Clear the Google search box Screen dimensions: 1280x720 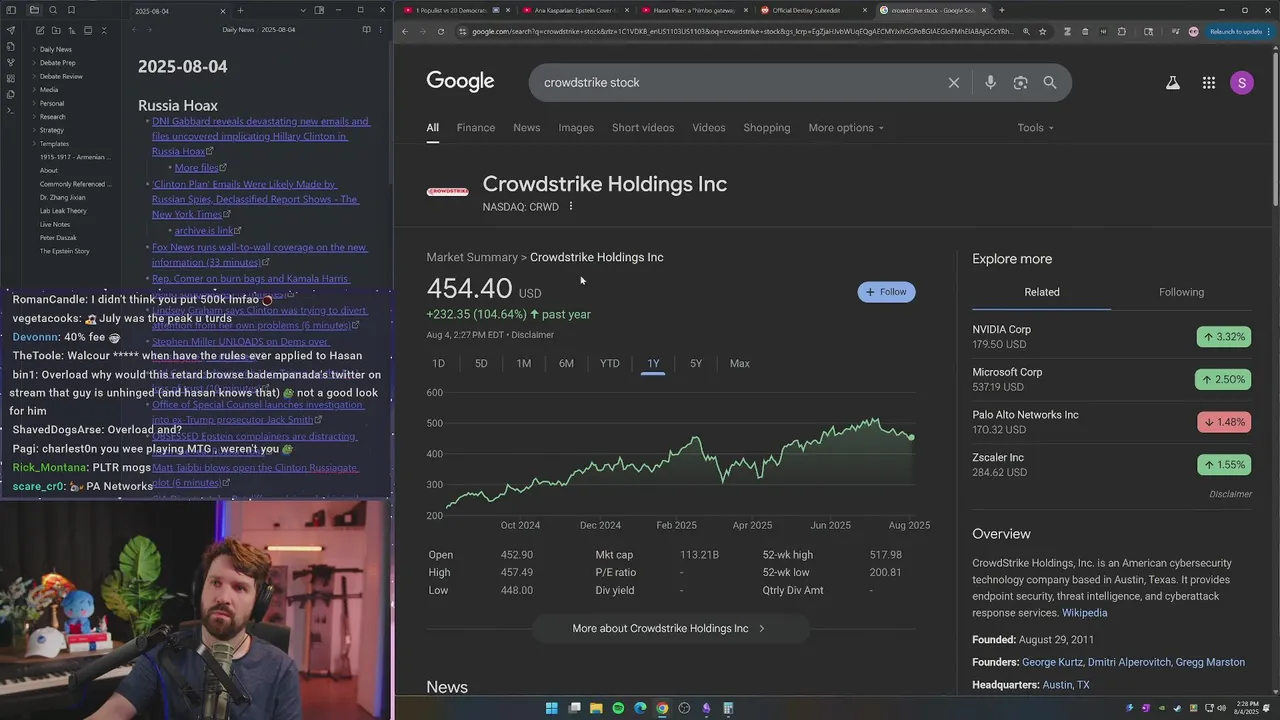point(954,83)
